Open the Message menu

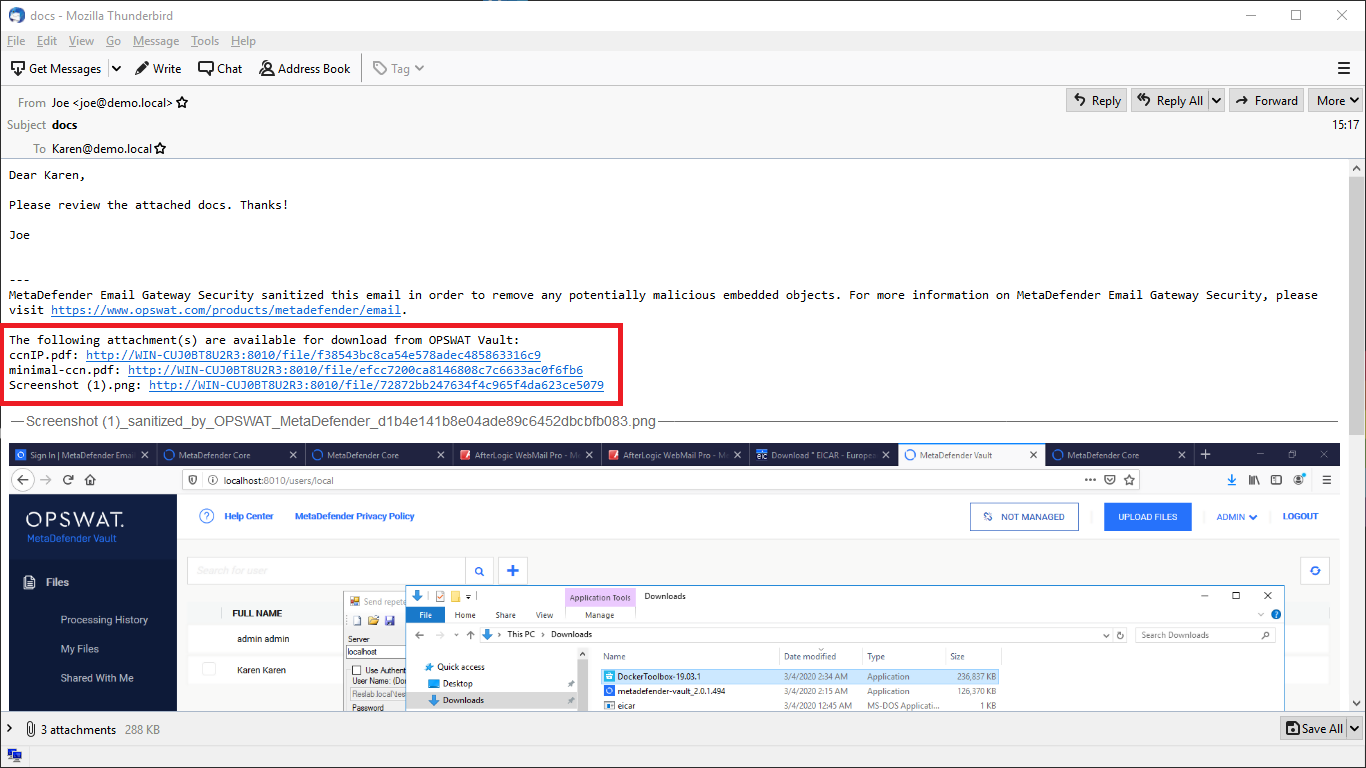156,41
